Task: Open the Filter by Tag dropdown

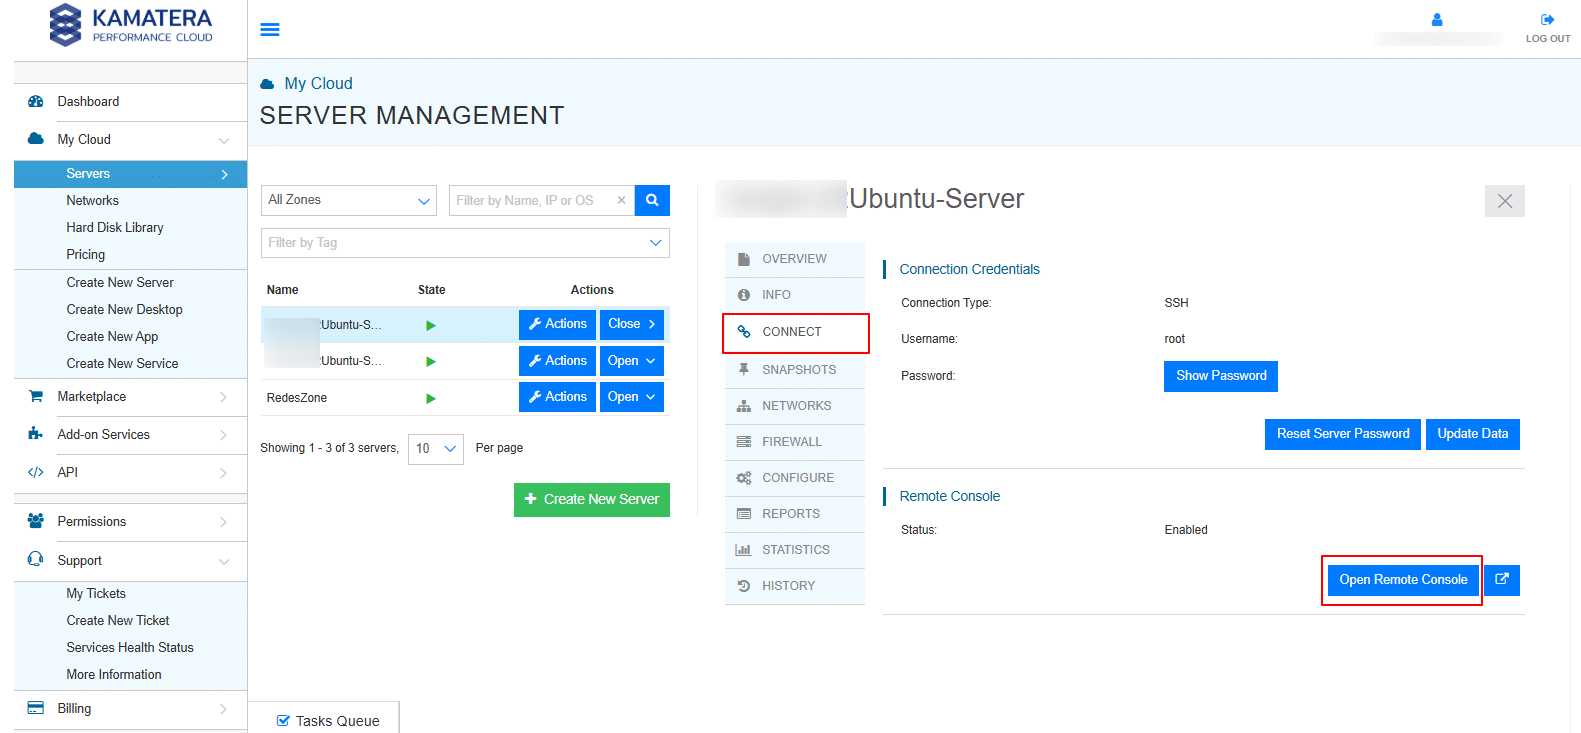Action: coord(465,243)
